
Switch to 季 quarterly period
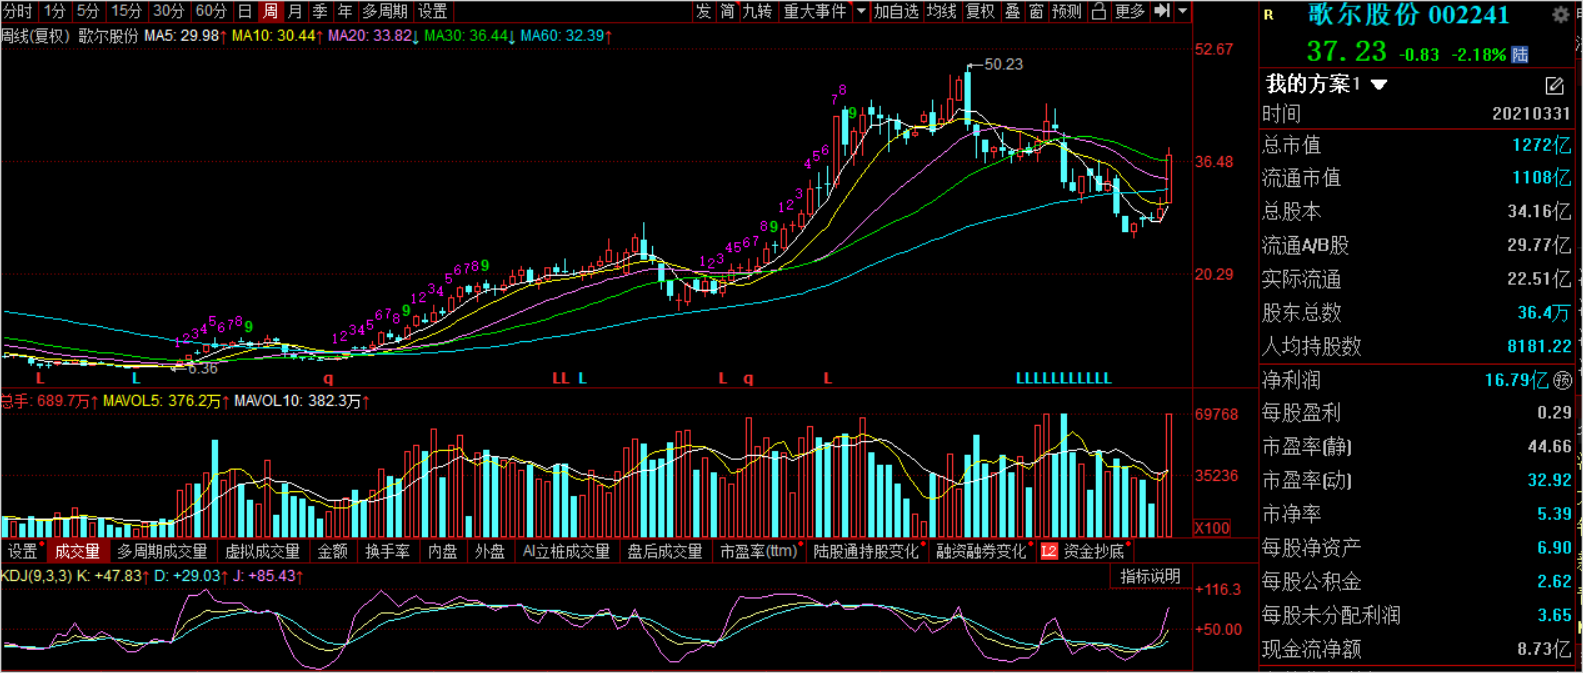tap(320, 11)
